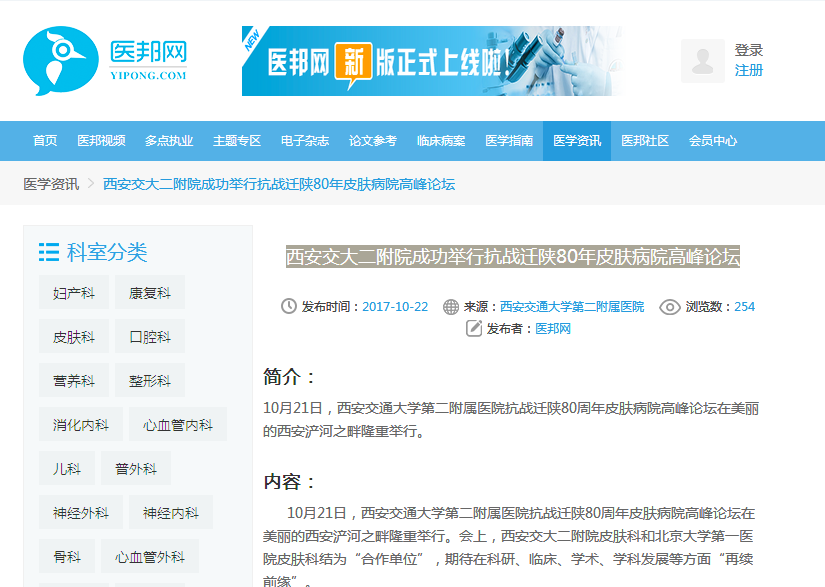Viewport: 825px width, 587px height.
Task: Open the 医邦视频 menu item
Action: (102, 141)
